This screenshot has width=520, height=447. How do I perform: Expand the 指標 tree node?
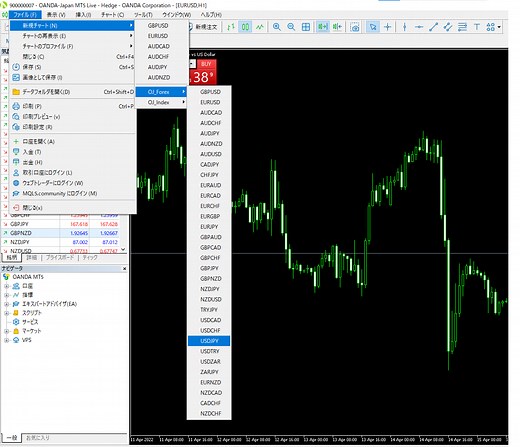click(x=6, y=295)
